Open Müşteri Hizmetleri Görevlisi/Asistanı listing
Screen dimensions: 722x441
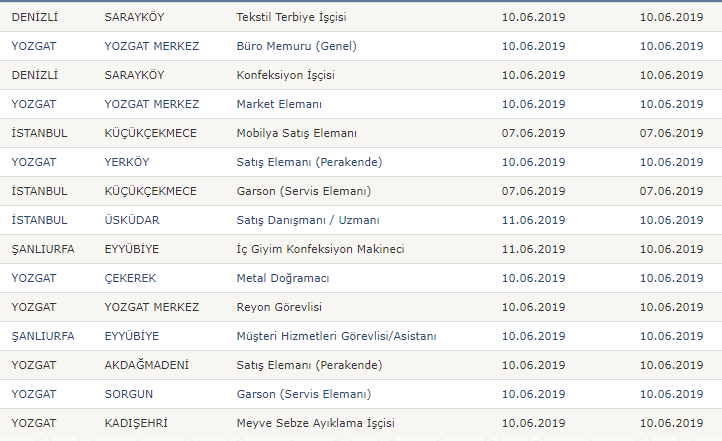coord(337,336)
